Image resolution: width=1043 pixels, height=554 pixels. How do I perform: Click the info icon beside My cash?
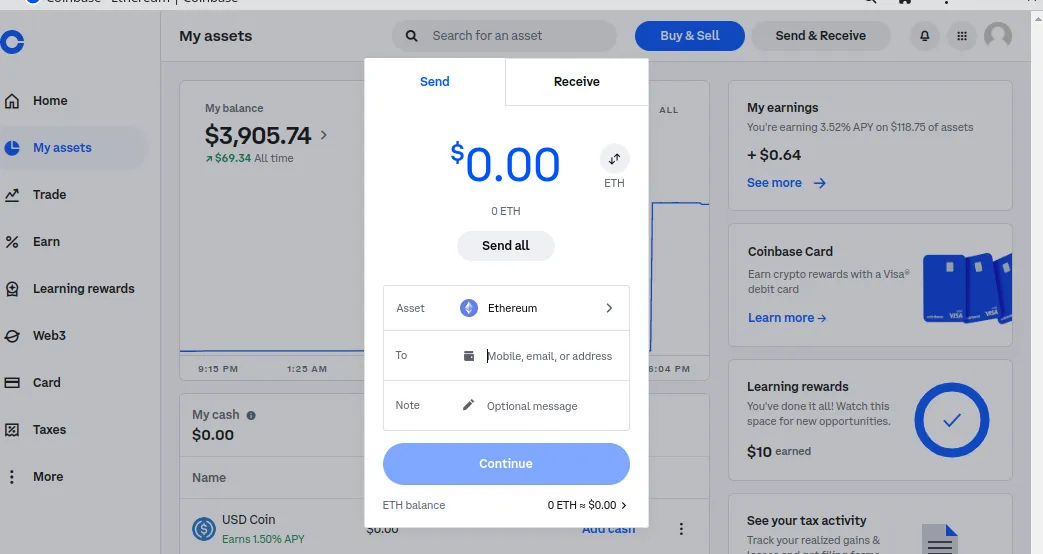tap(251, 415)
